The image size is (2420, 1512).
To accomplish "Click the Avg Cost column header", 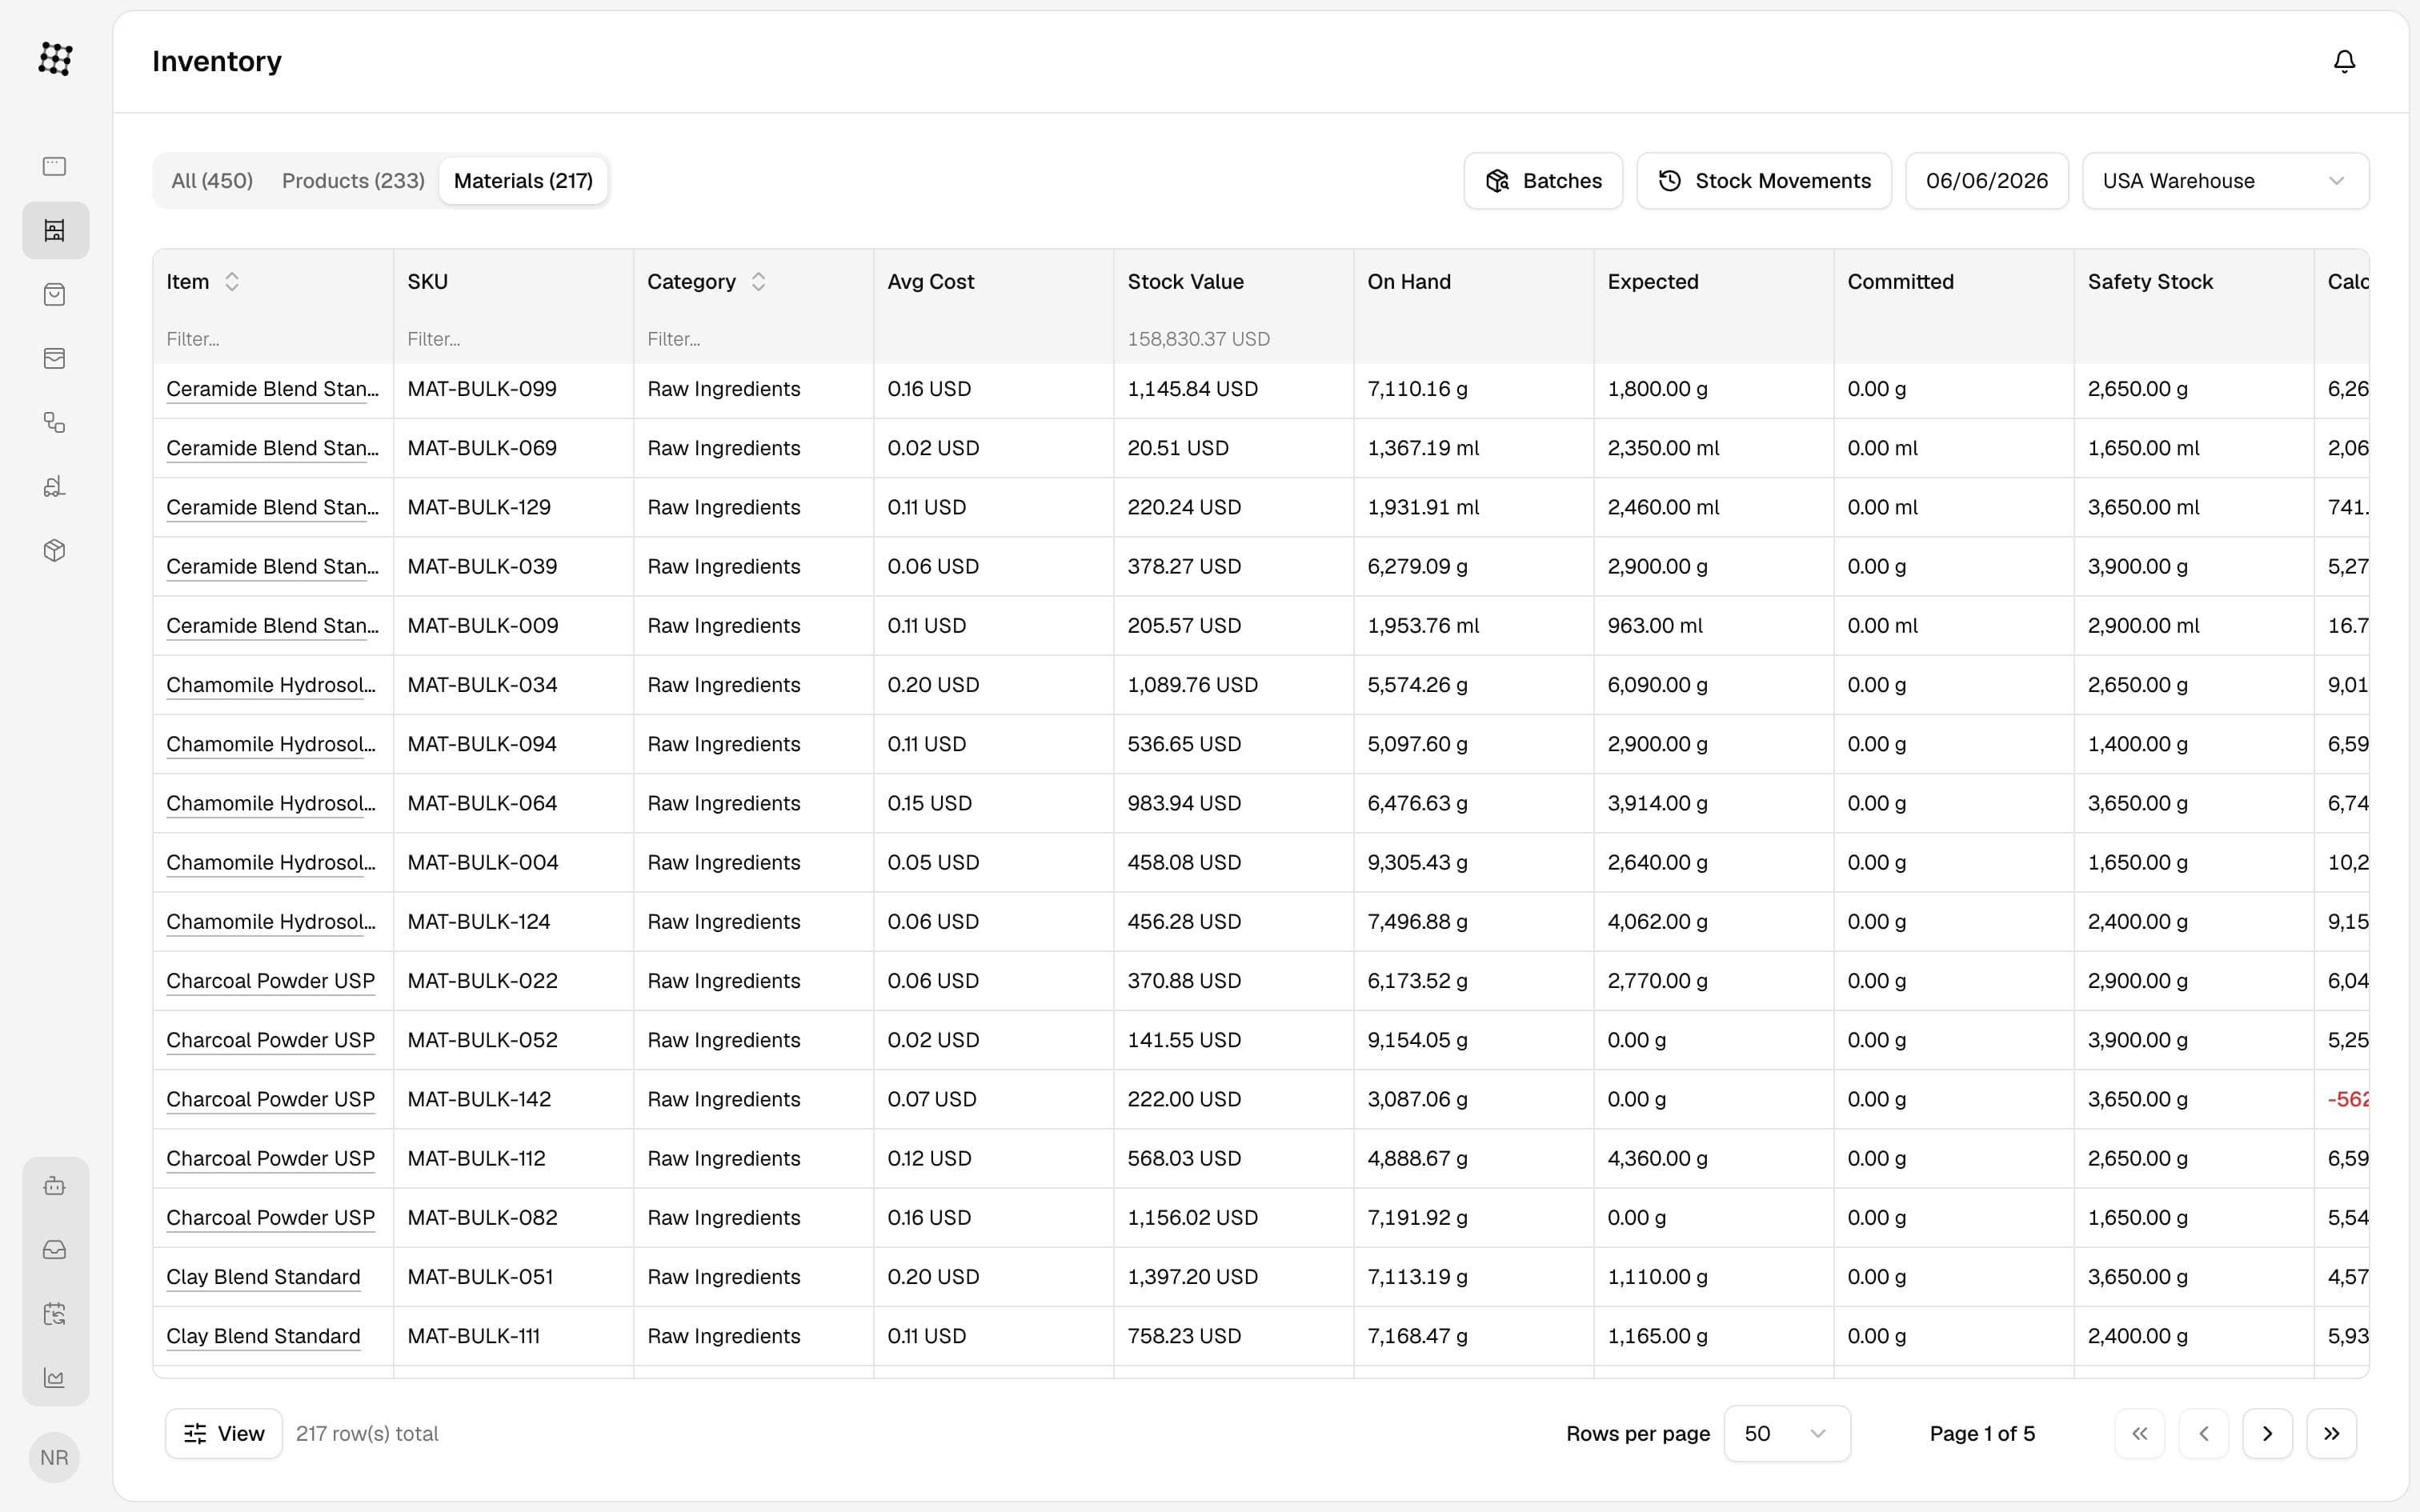I will [931, 282].
